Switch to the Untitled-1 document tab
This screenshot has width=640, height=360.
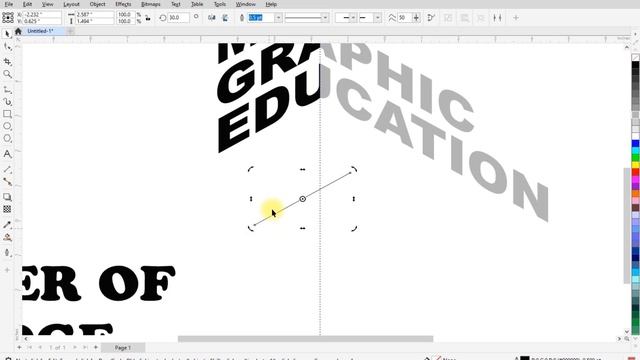click(x=40, y=31)
